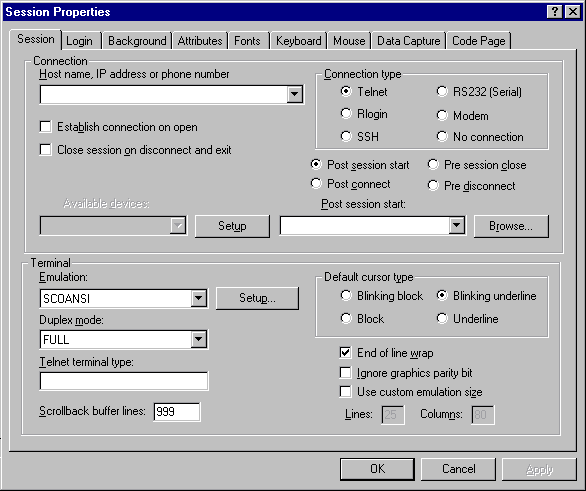Click the help question mark title bar button
The height and width of the screenshot is (491, 586).
point(555,12)
